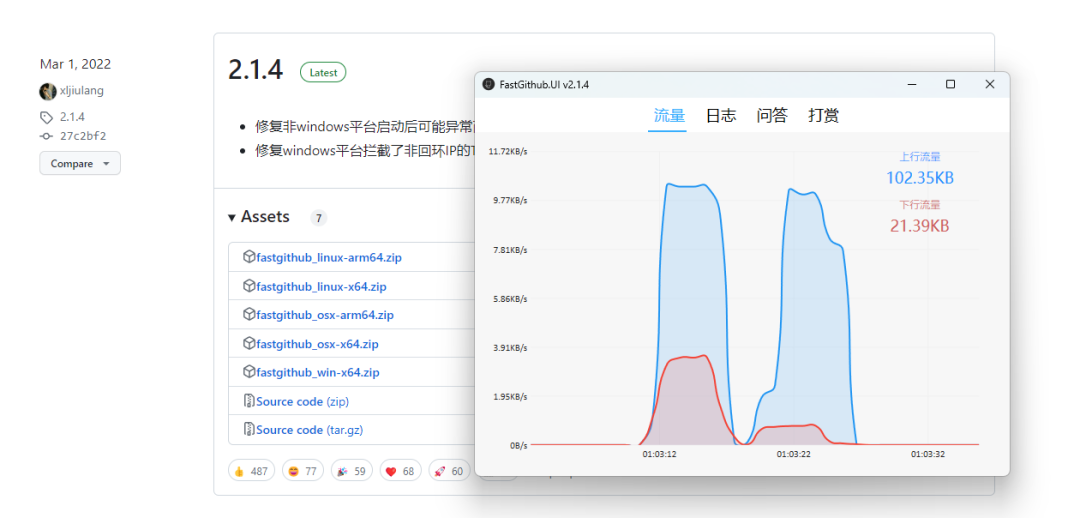Click the rocket reaction 60
This screenshot has height=518, width=1080.
(448, 471)
